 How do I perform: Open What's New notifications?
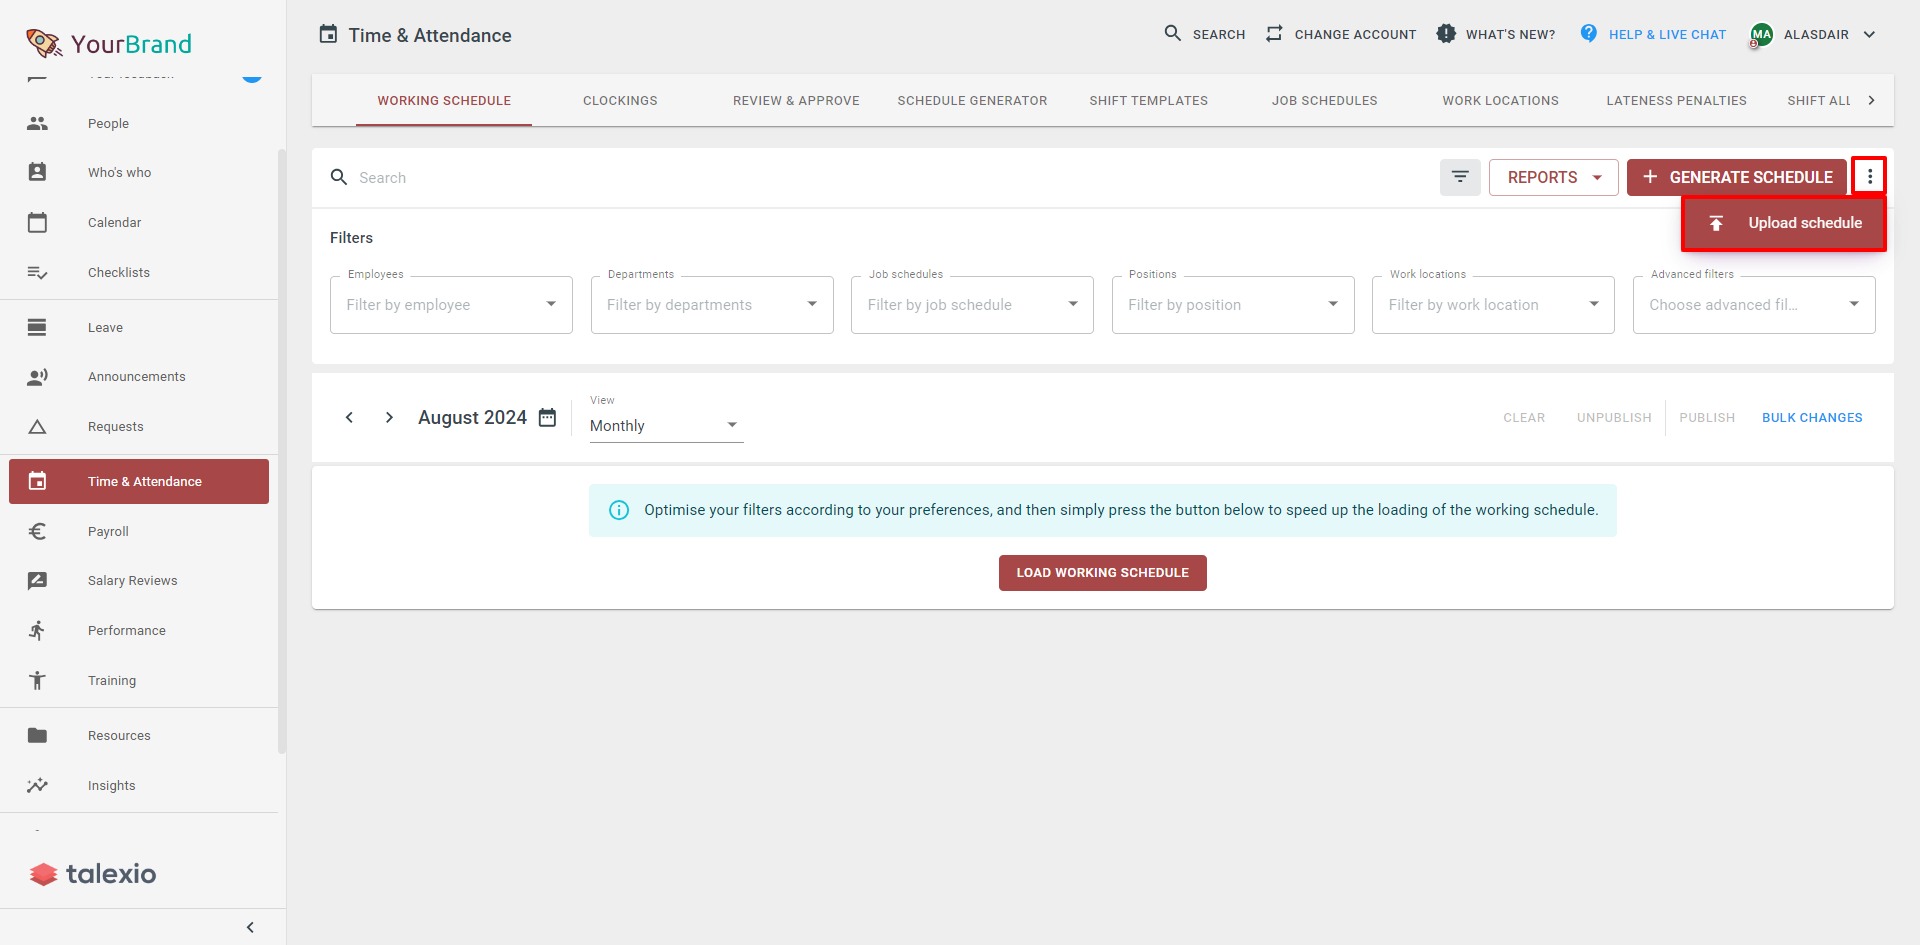[1496, 34]
